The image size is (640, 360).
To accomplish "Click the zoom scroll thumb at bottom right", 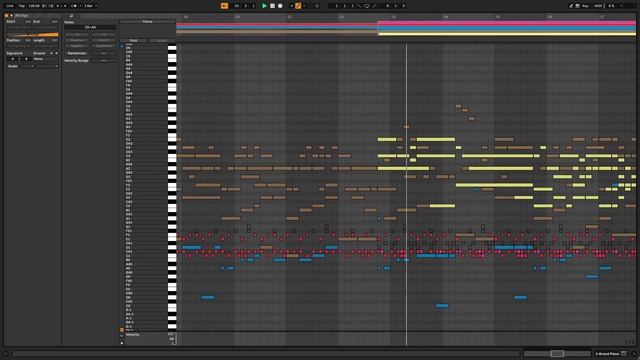I will tap(557, 353).
